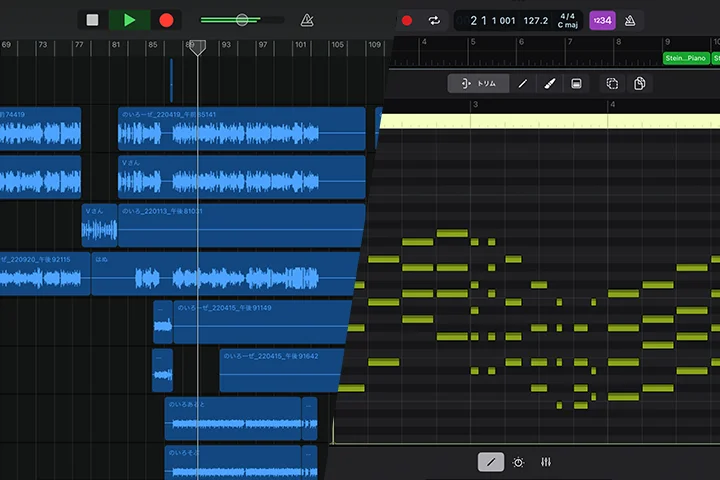Screen dimensions: 720x480
Task: Select audio region ending in 74419
Action: [x=40, y=129]
